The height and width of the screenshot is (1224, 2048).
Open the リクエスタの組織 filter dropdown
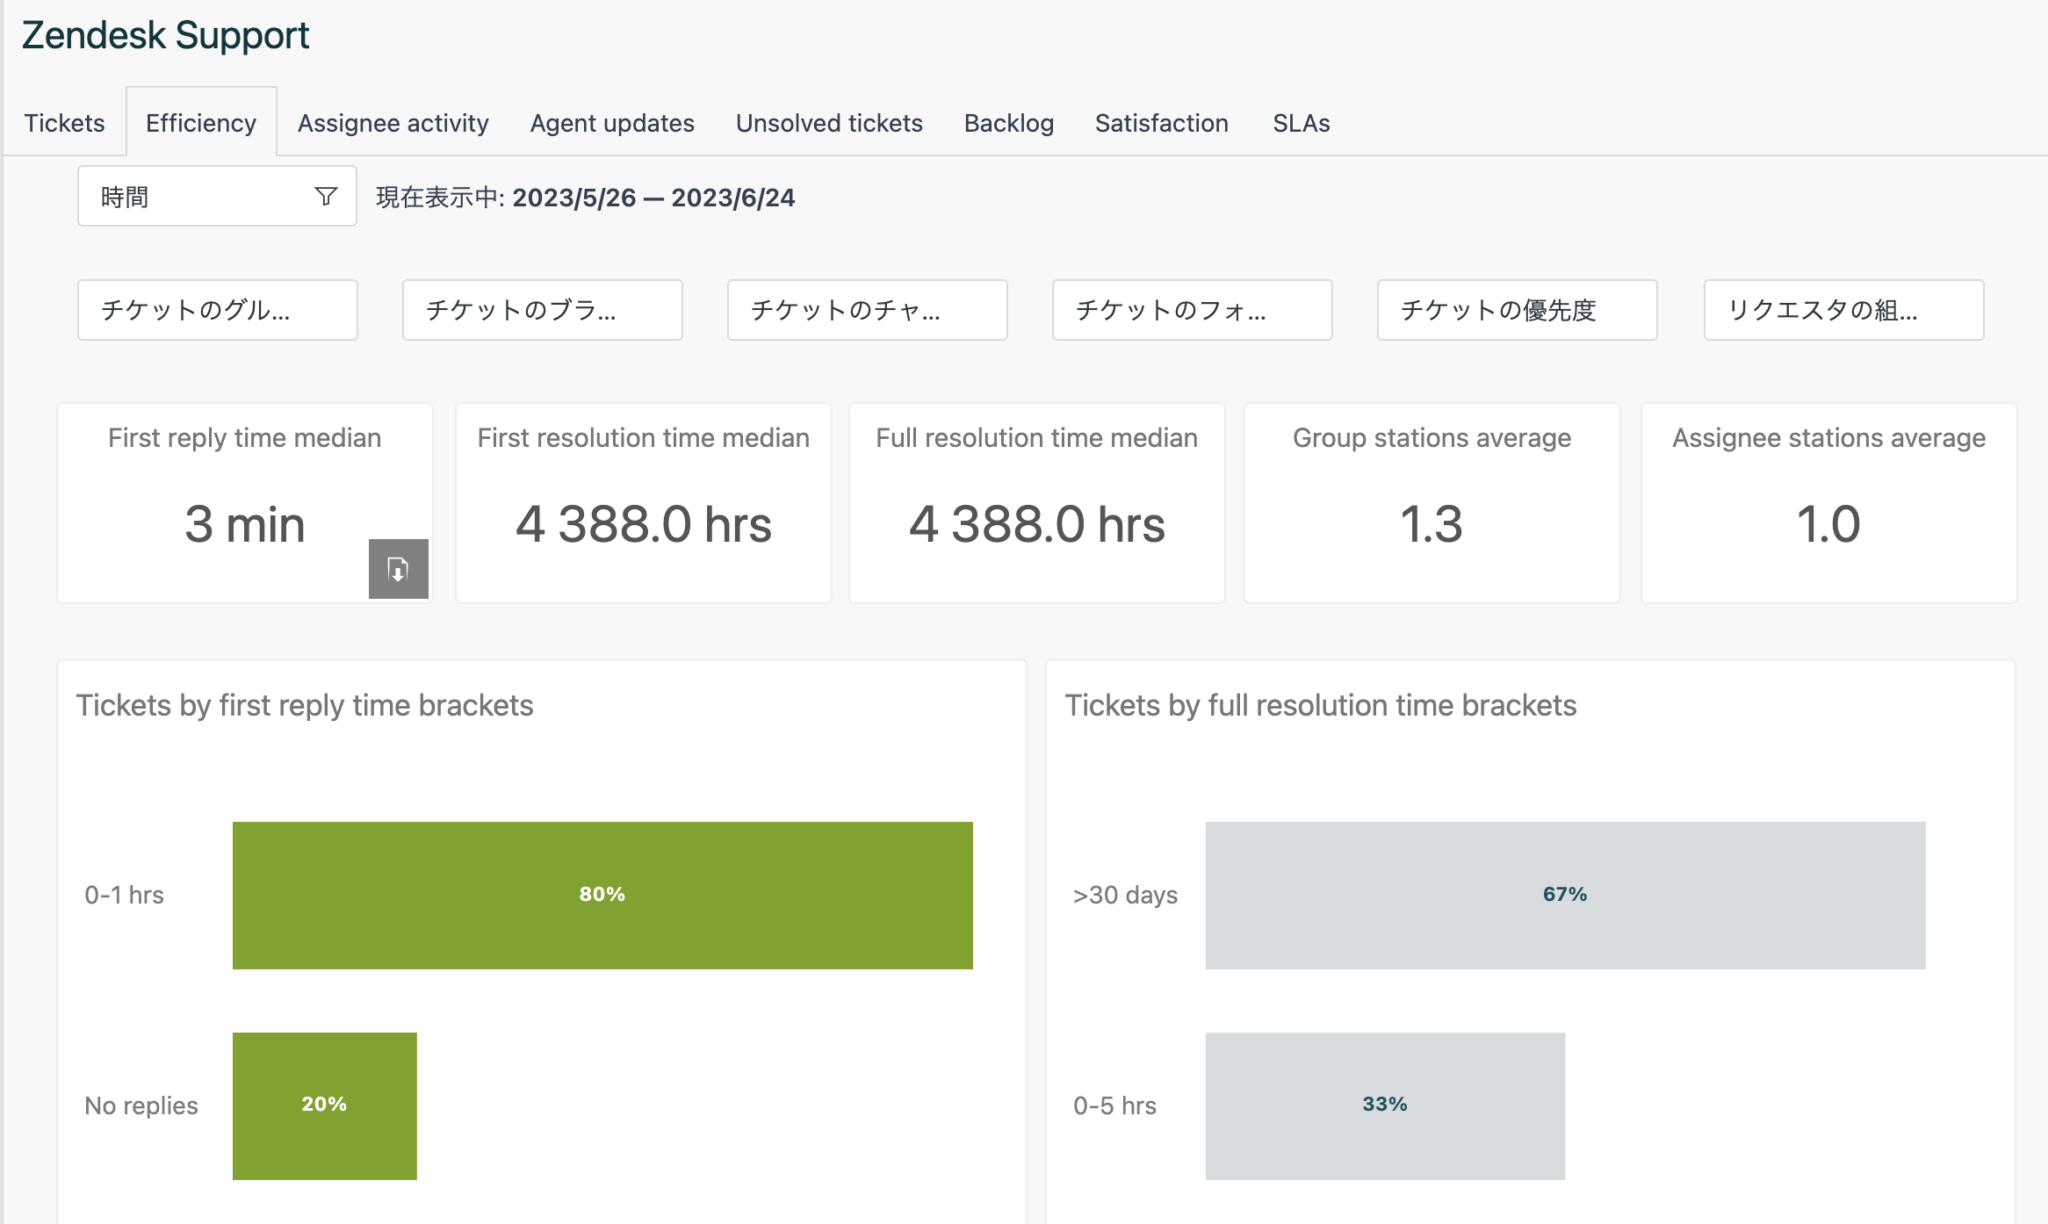tap(1843, 310)
